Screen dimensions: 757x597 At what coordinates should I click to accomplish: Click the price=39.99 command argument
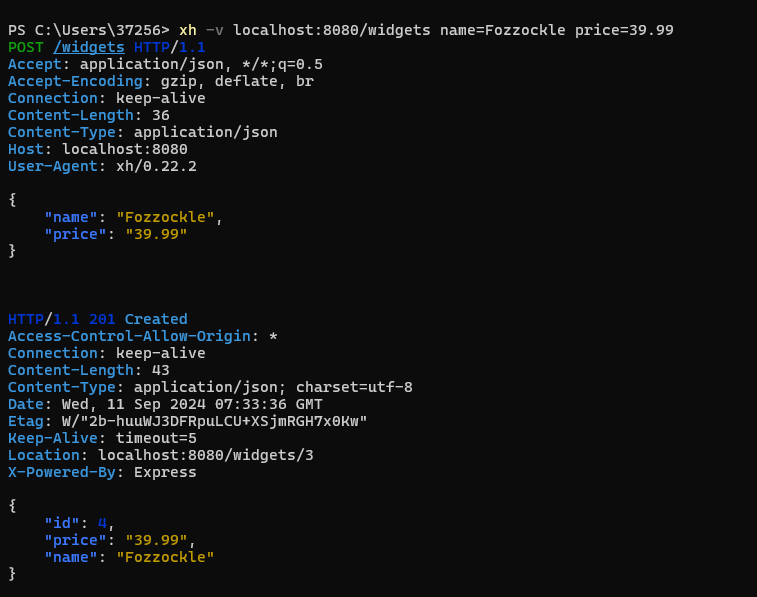(x=624, y=30)
